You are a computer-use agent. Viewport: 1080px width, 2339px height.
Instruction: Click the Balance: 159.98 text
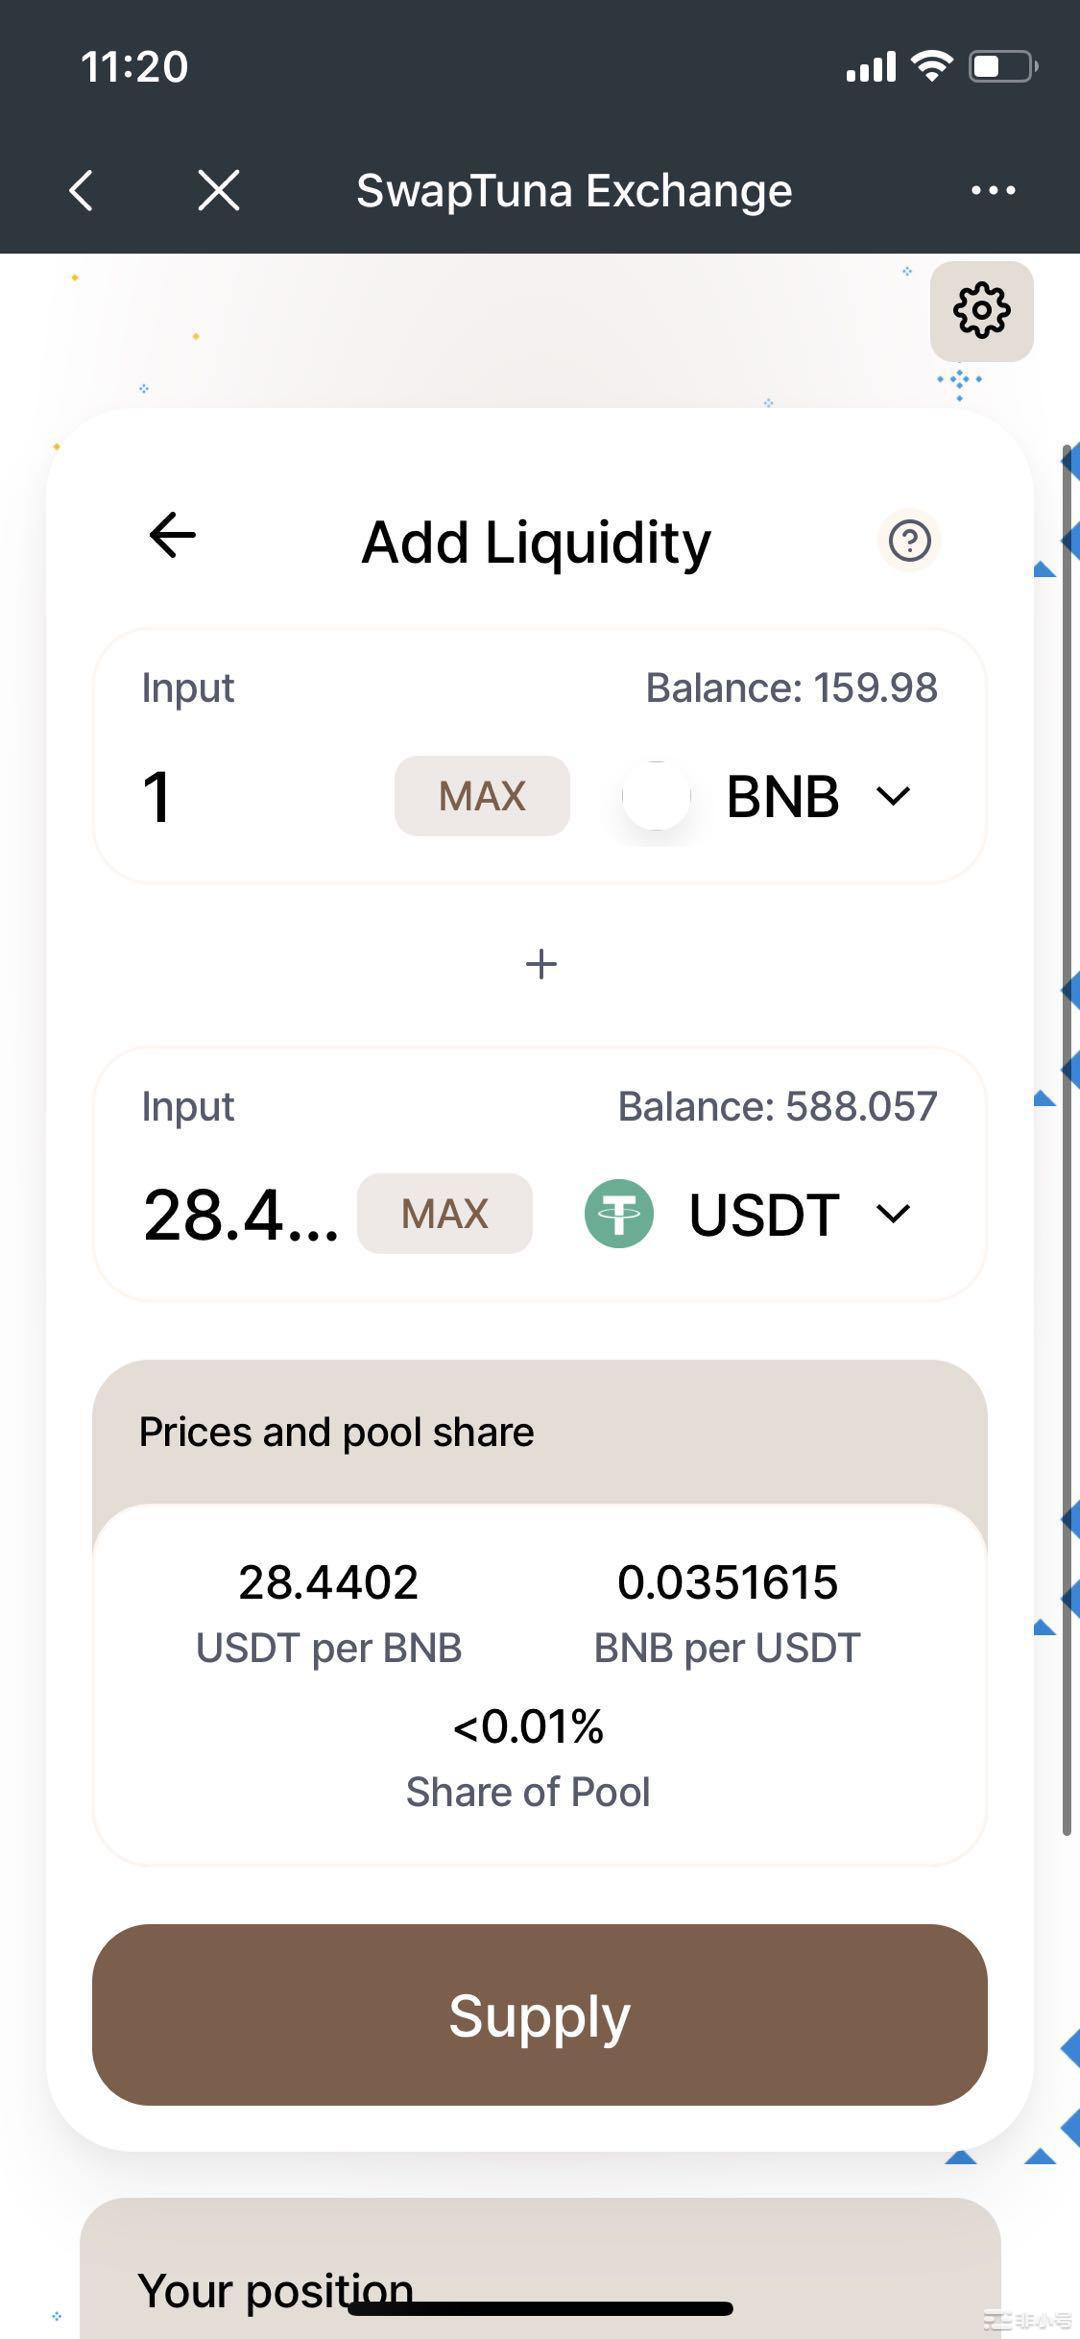pos(791,688)
